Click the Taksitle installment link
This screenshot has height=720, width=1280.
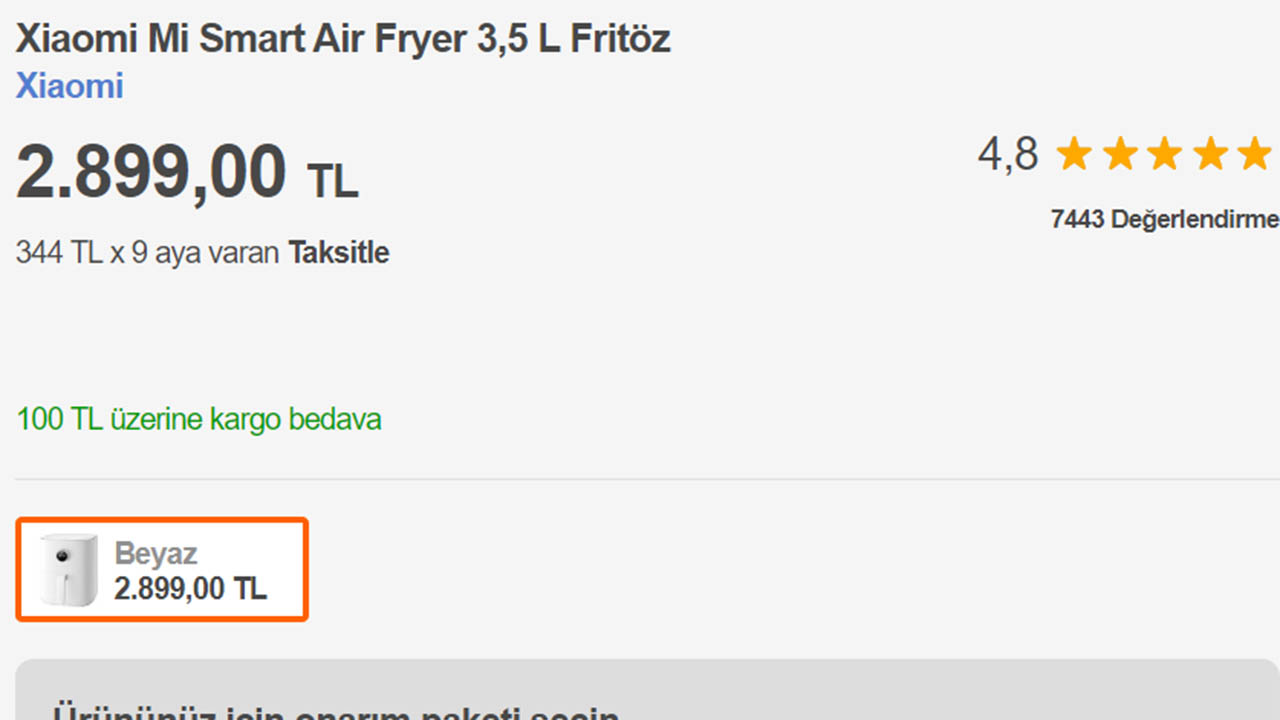(338, 253)
